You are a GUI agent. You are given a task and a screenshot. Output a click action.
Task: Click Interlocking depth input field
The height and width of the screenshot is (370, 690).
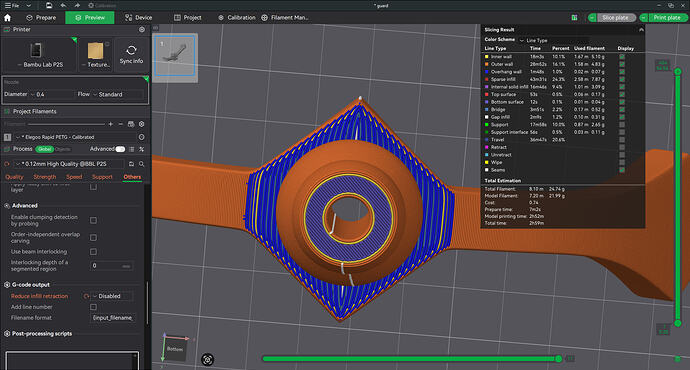pos(112,266)
